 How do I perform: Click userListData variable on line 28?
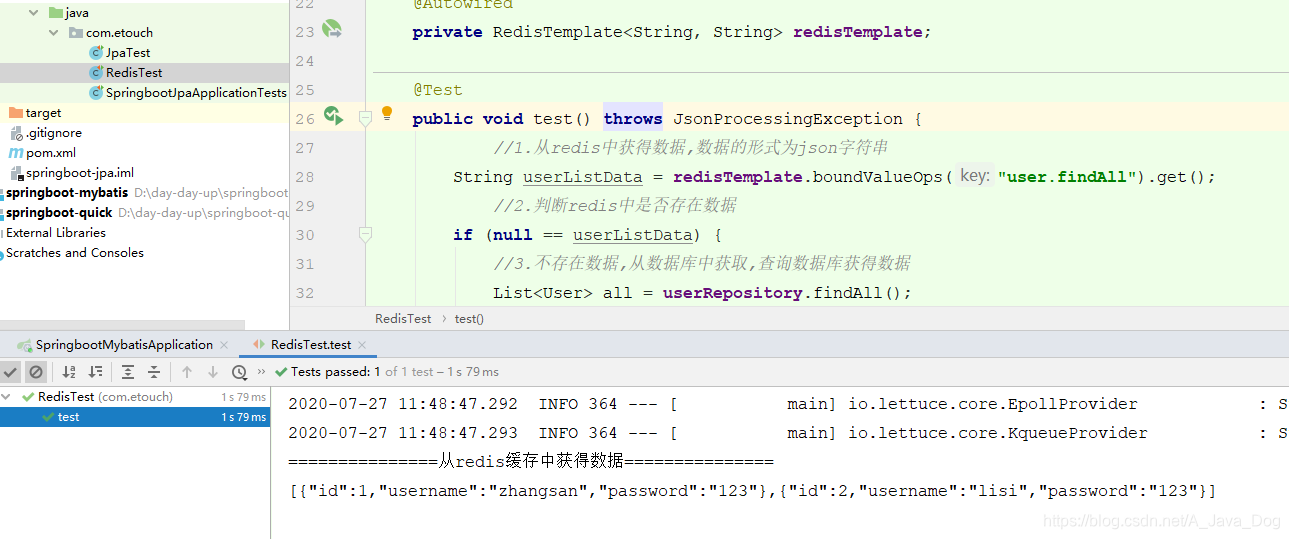[582, 177]
